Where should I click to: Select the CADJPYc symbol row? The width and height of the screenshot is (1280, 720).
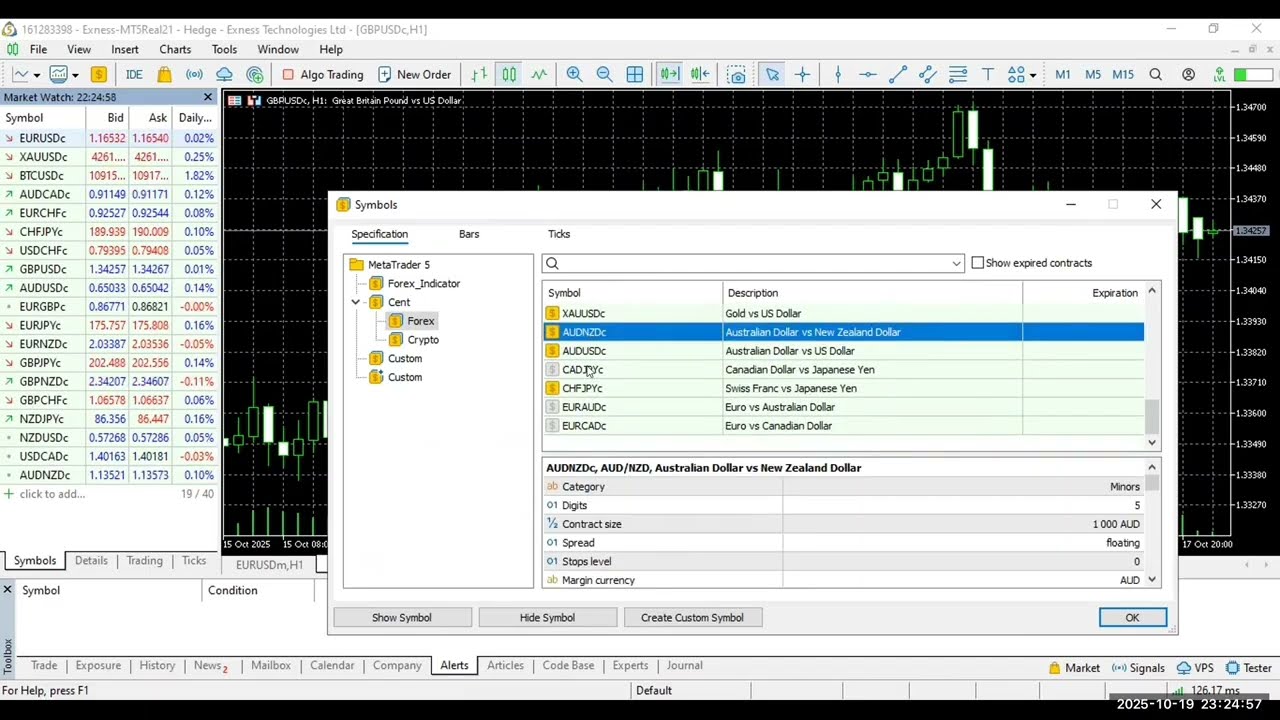point(843,370)
